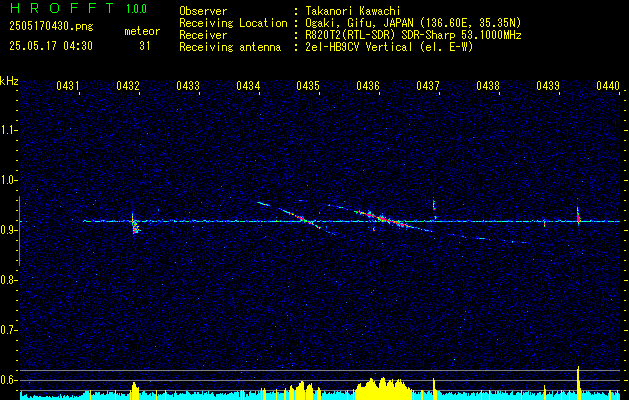
Task: Click the 0434 time axis label
Action: pos(248,86)
